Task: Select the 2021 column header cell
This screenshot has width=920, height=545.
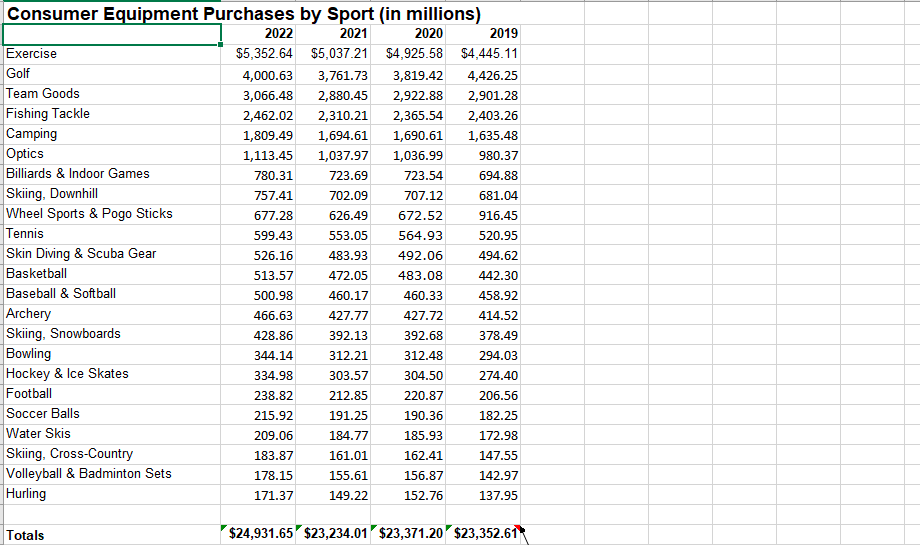Action: click(333, 34)
